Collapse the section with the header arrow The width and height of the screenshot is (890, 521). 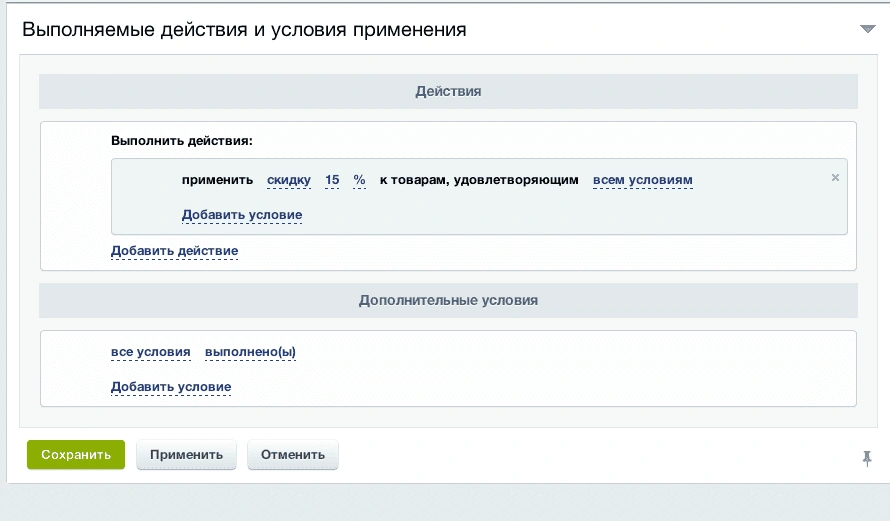click(867, 29)
